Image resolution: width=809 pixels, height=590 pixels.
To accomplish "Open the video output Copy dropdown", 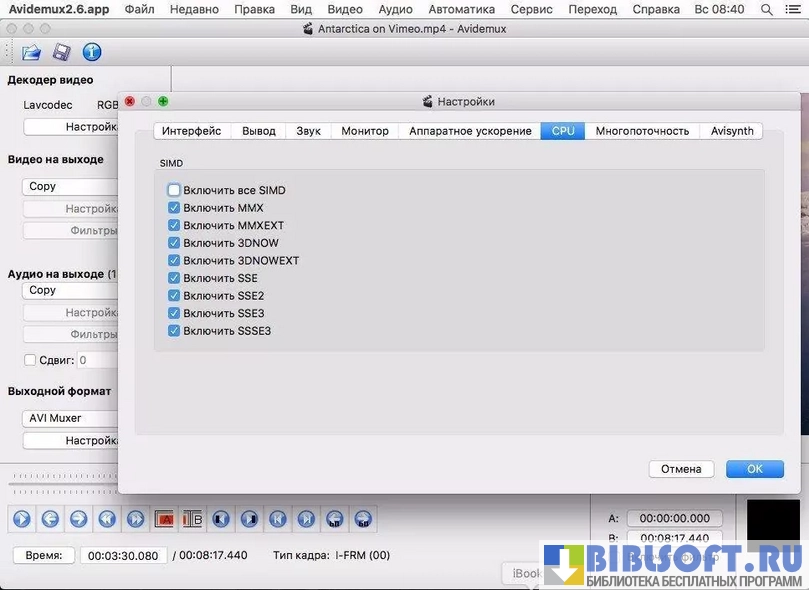I will point(70,186).
